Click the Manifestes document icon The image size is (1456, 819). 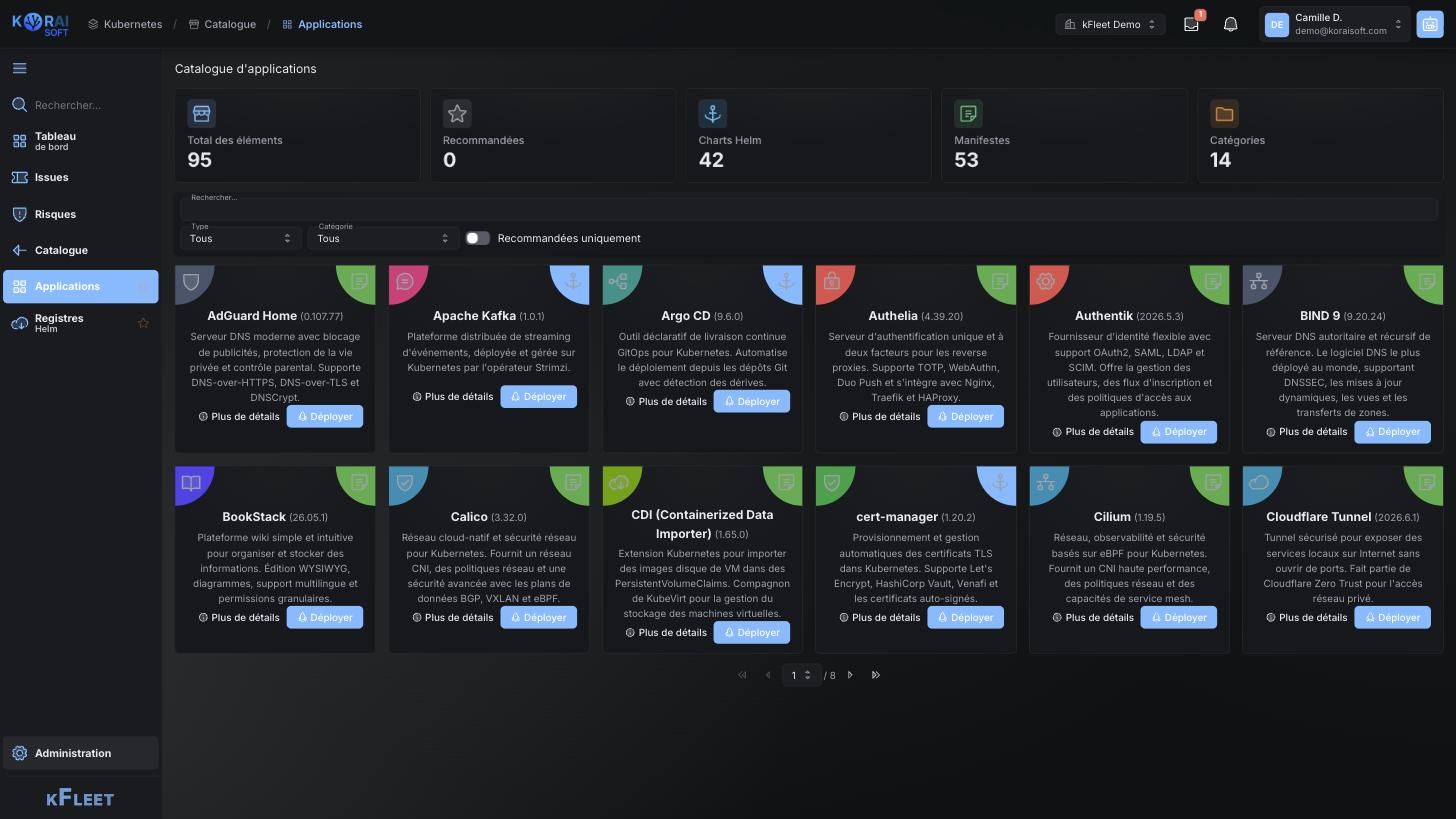(x=968, y=113)
